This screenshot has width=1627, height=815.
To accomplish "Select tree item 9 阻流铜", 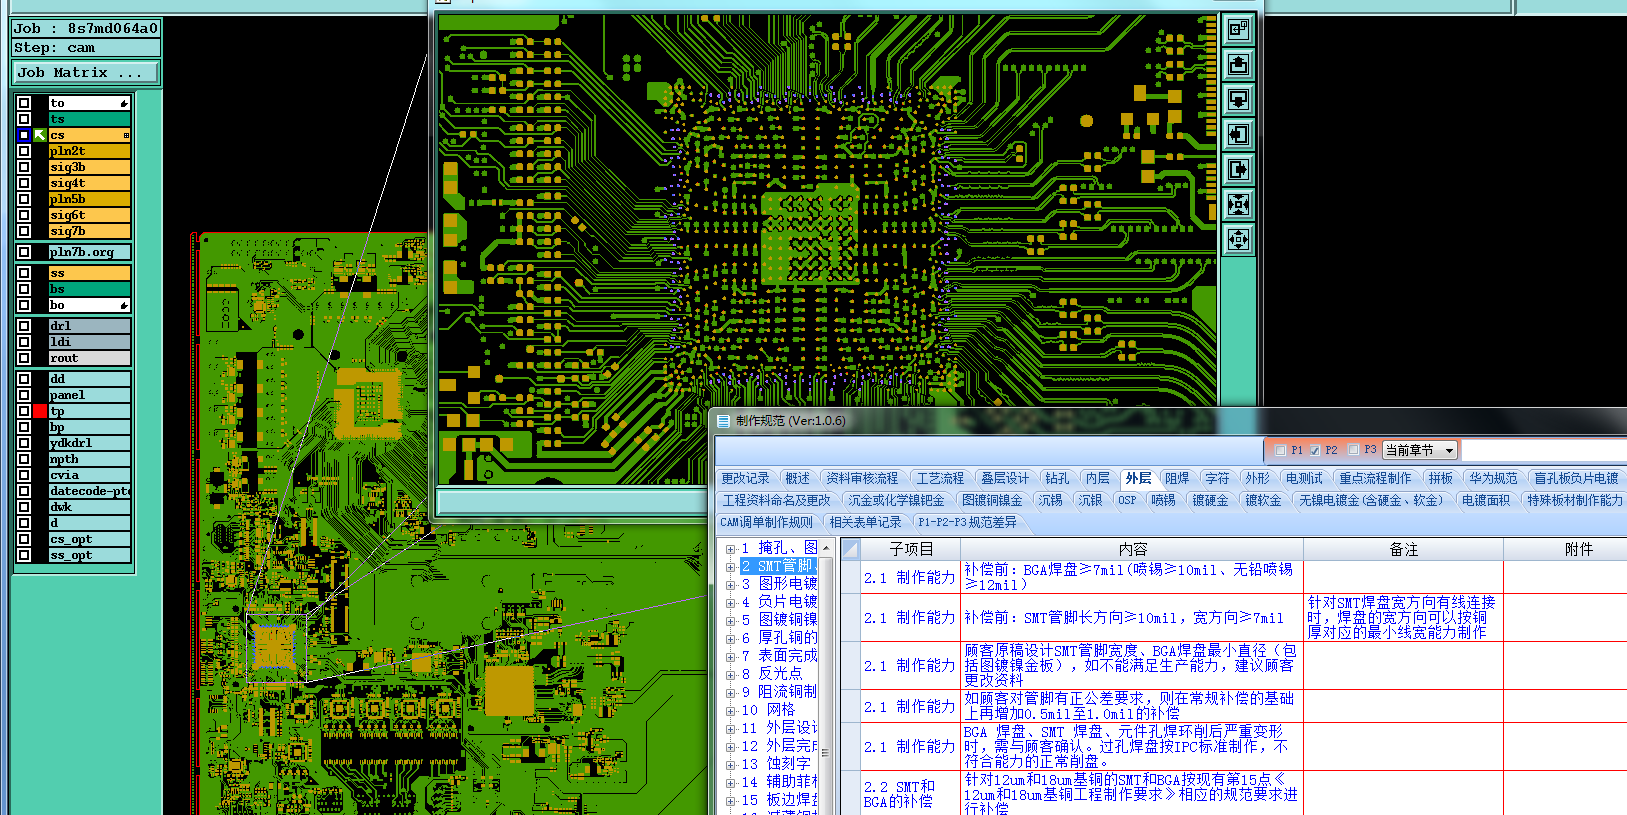I will (x=779, y=692).
